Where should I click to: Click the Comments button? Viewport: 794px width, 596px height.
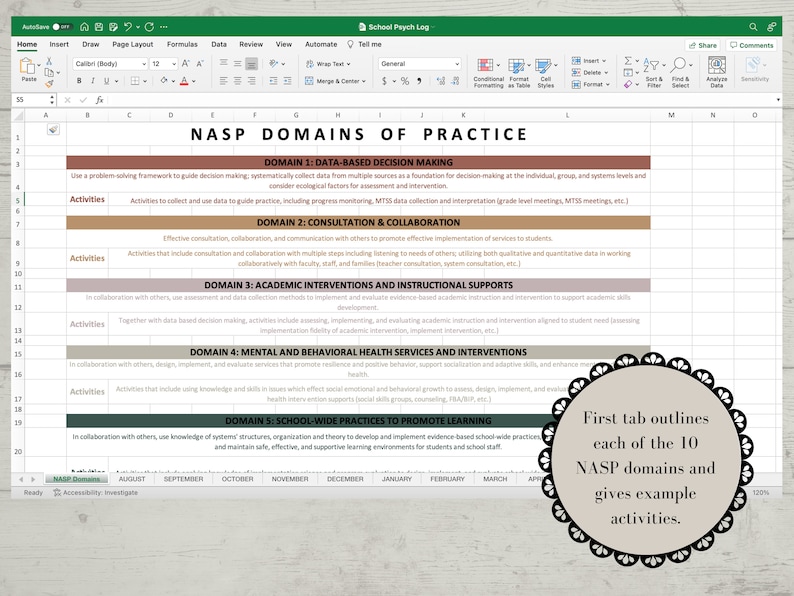[x=751, y=45]
